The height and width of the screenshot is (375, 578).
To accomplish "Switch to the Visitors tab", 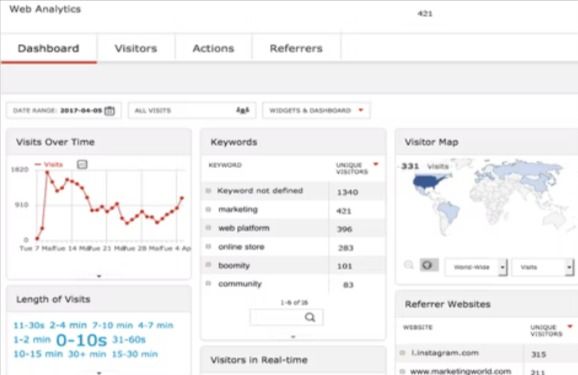I will [x=136, y=48].
